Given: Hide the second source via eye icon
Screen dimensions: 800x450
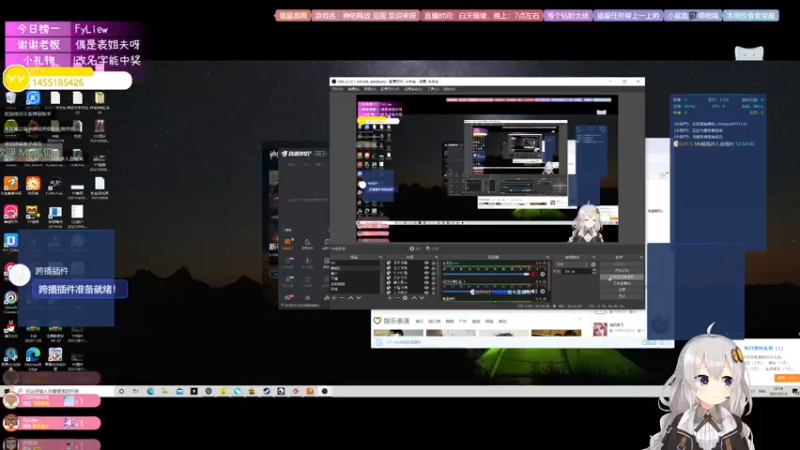Looking at the screenshot, I should click(x=427, y=268).
